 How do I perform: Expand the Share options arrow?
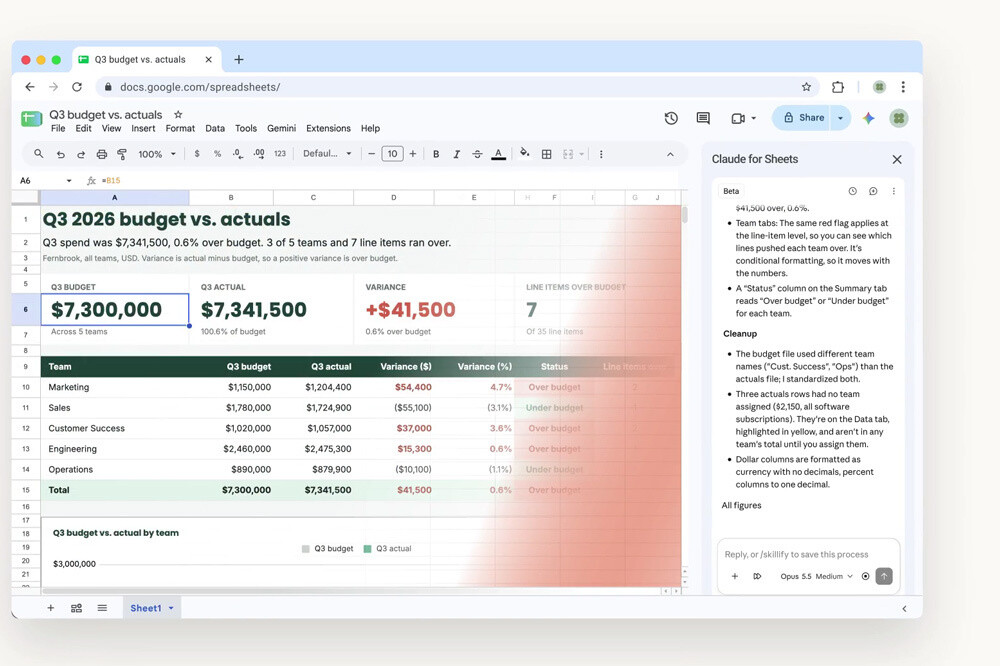click(x=841, y=118)
